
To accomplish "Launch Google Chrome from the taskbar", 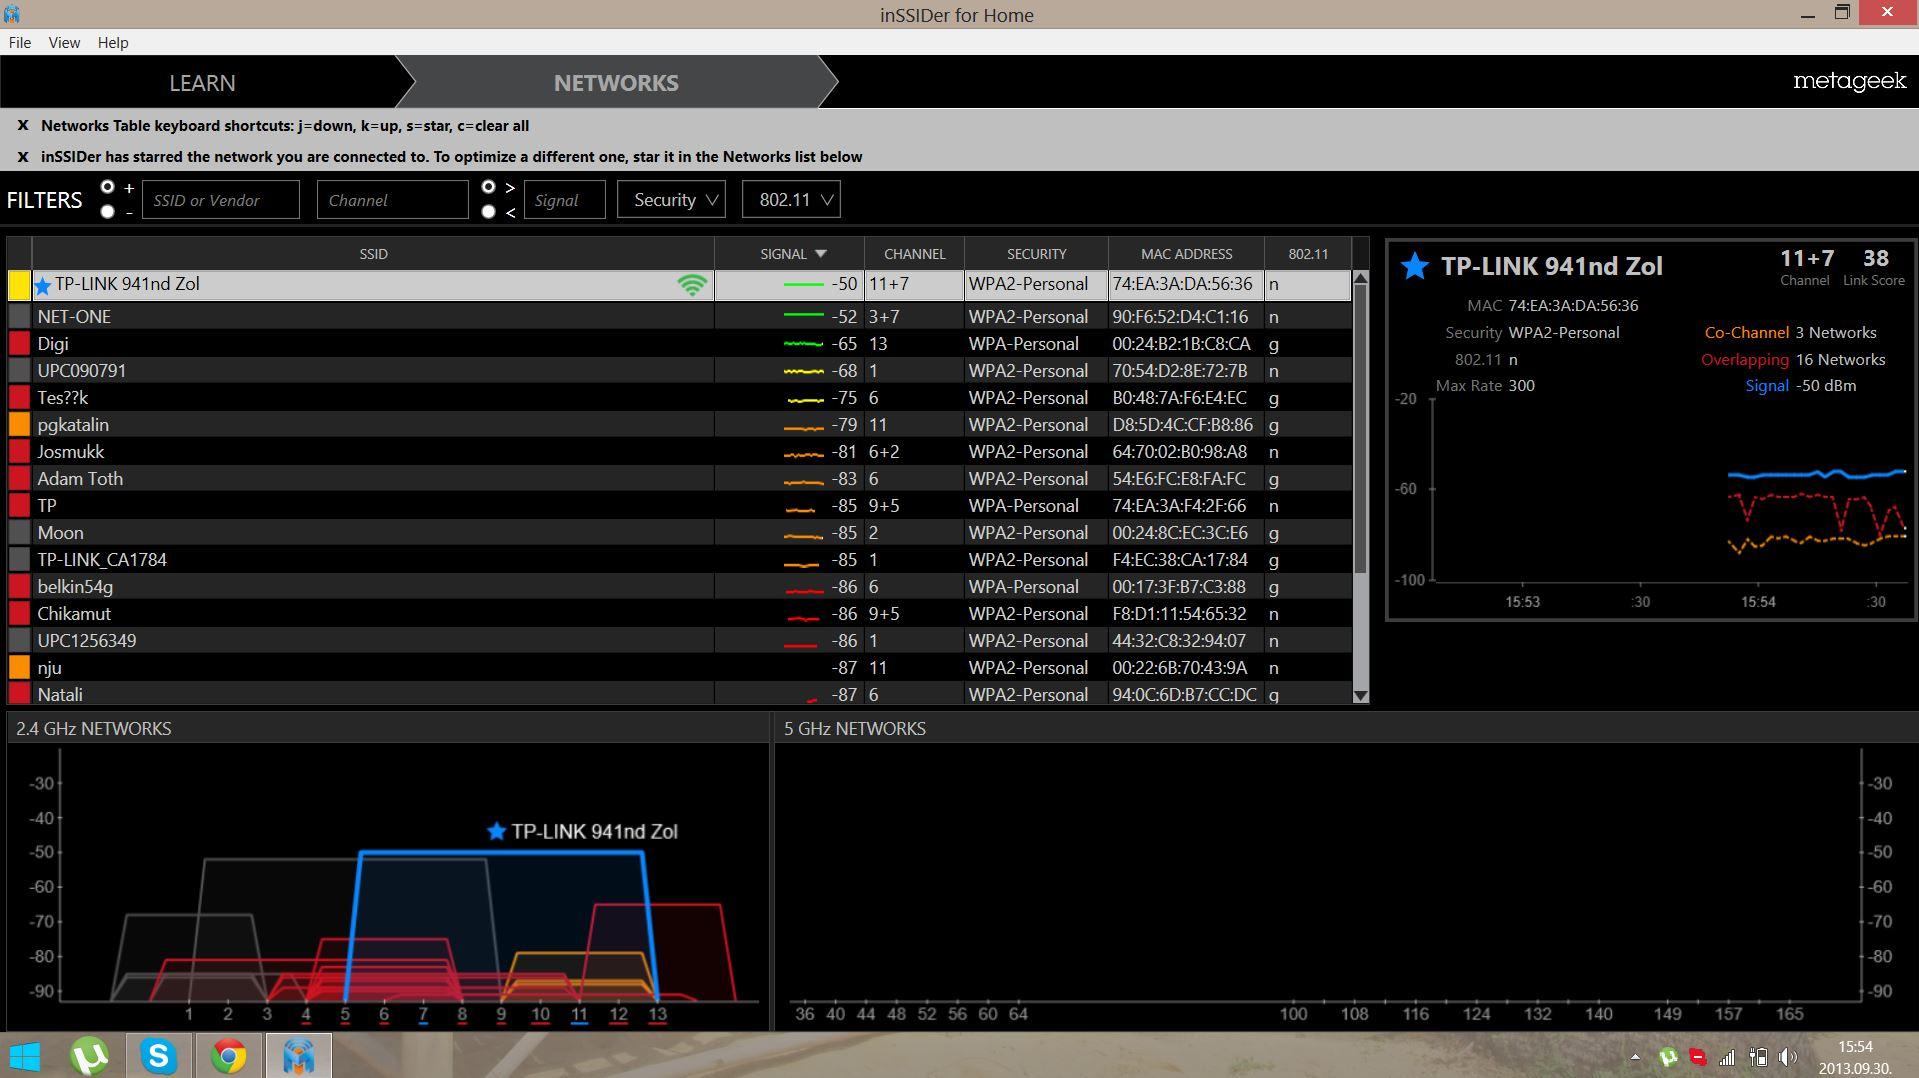I will (228, 1056).
